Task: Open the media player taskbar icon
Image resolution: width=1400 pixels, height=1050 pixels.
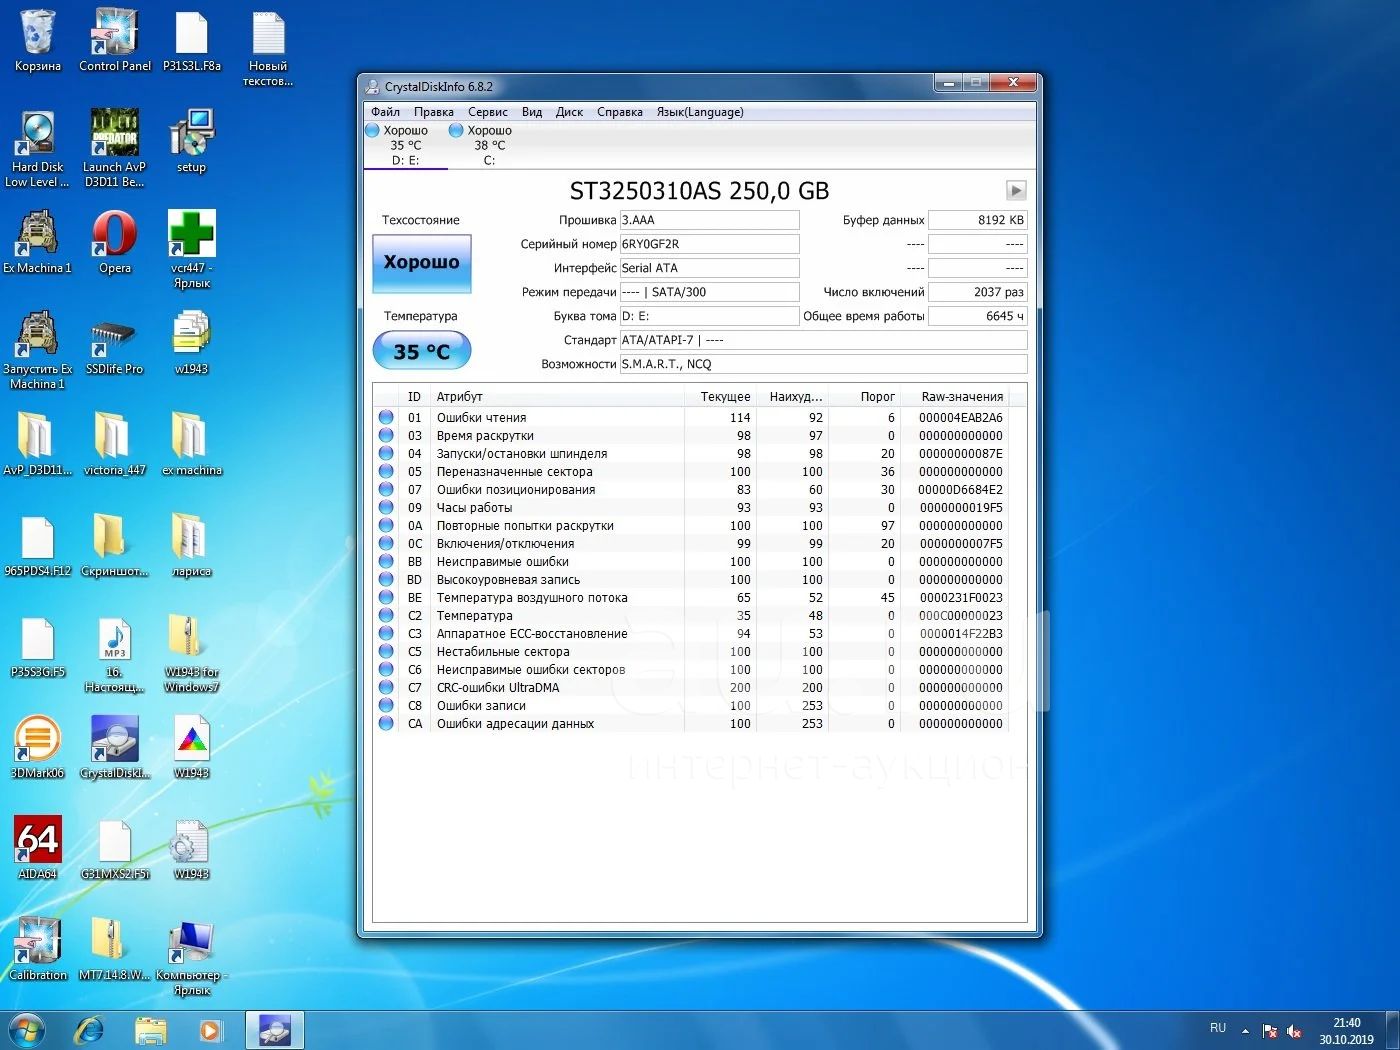Action: (x=210, y=1030)
